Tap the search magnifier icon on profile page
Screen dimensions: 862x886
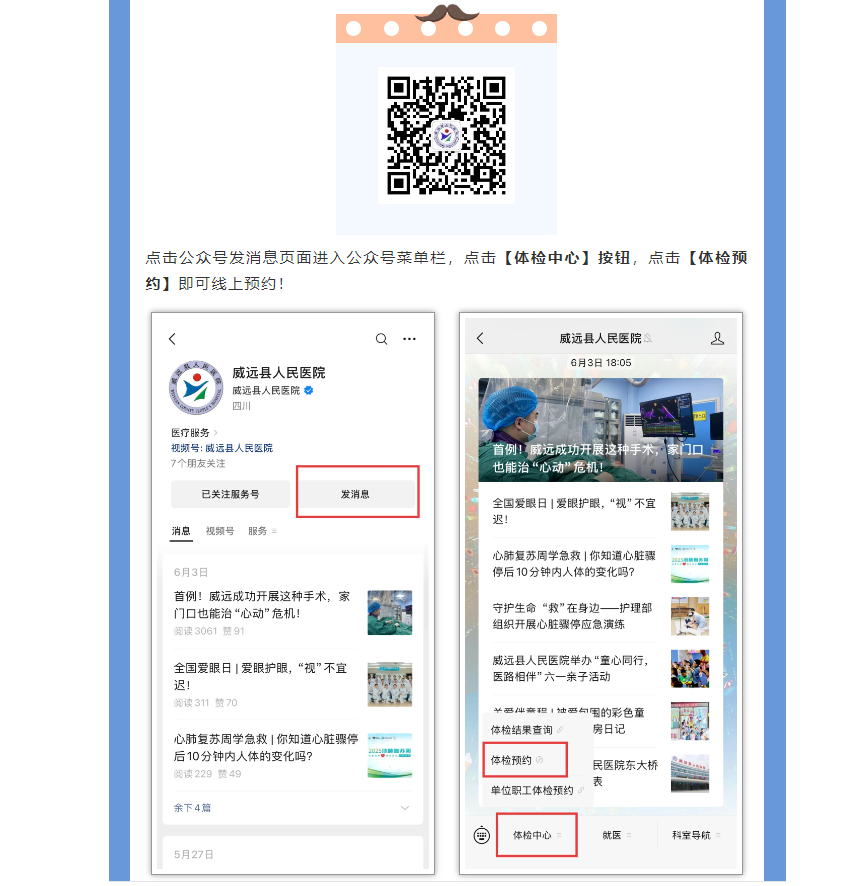(381, 339)
